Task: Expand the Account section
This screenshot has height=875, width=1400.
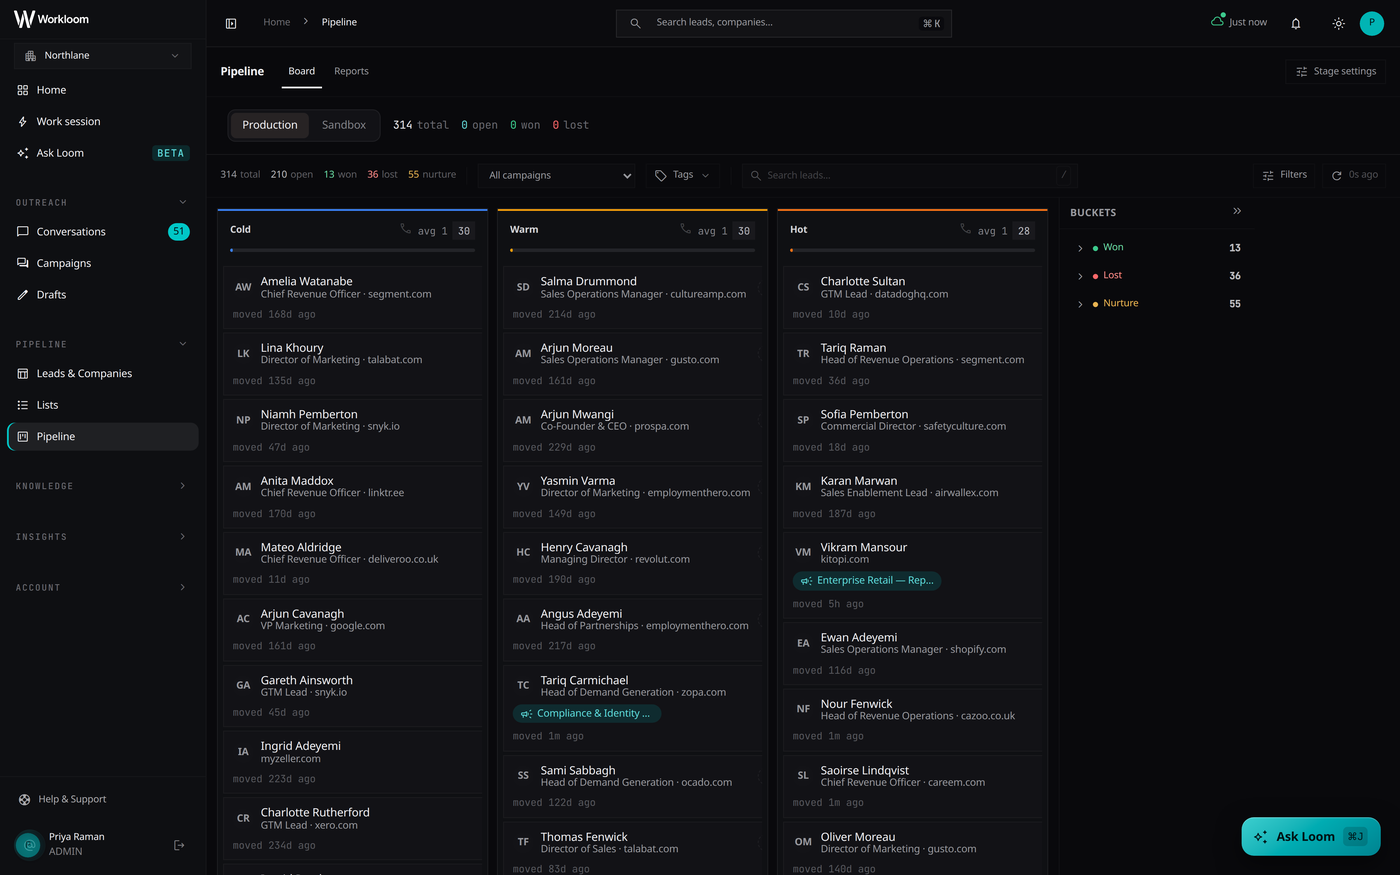Action: tap(101, 587)
